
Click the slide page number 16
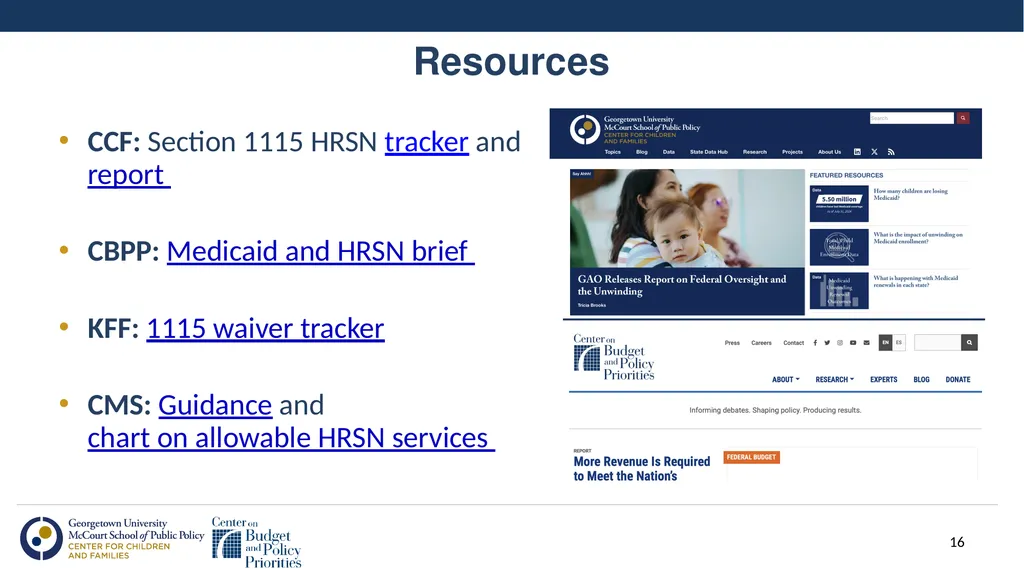click(x=957, y=542)
